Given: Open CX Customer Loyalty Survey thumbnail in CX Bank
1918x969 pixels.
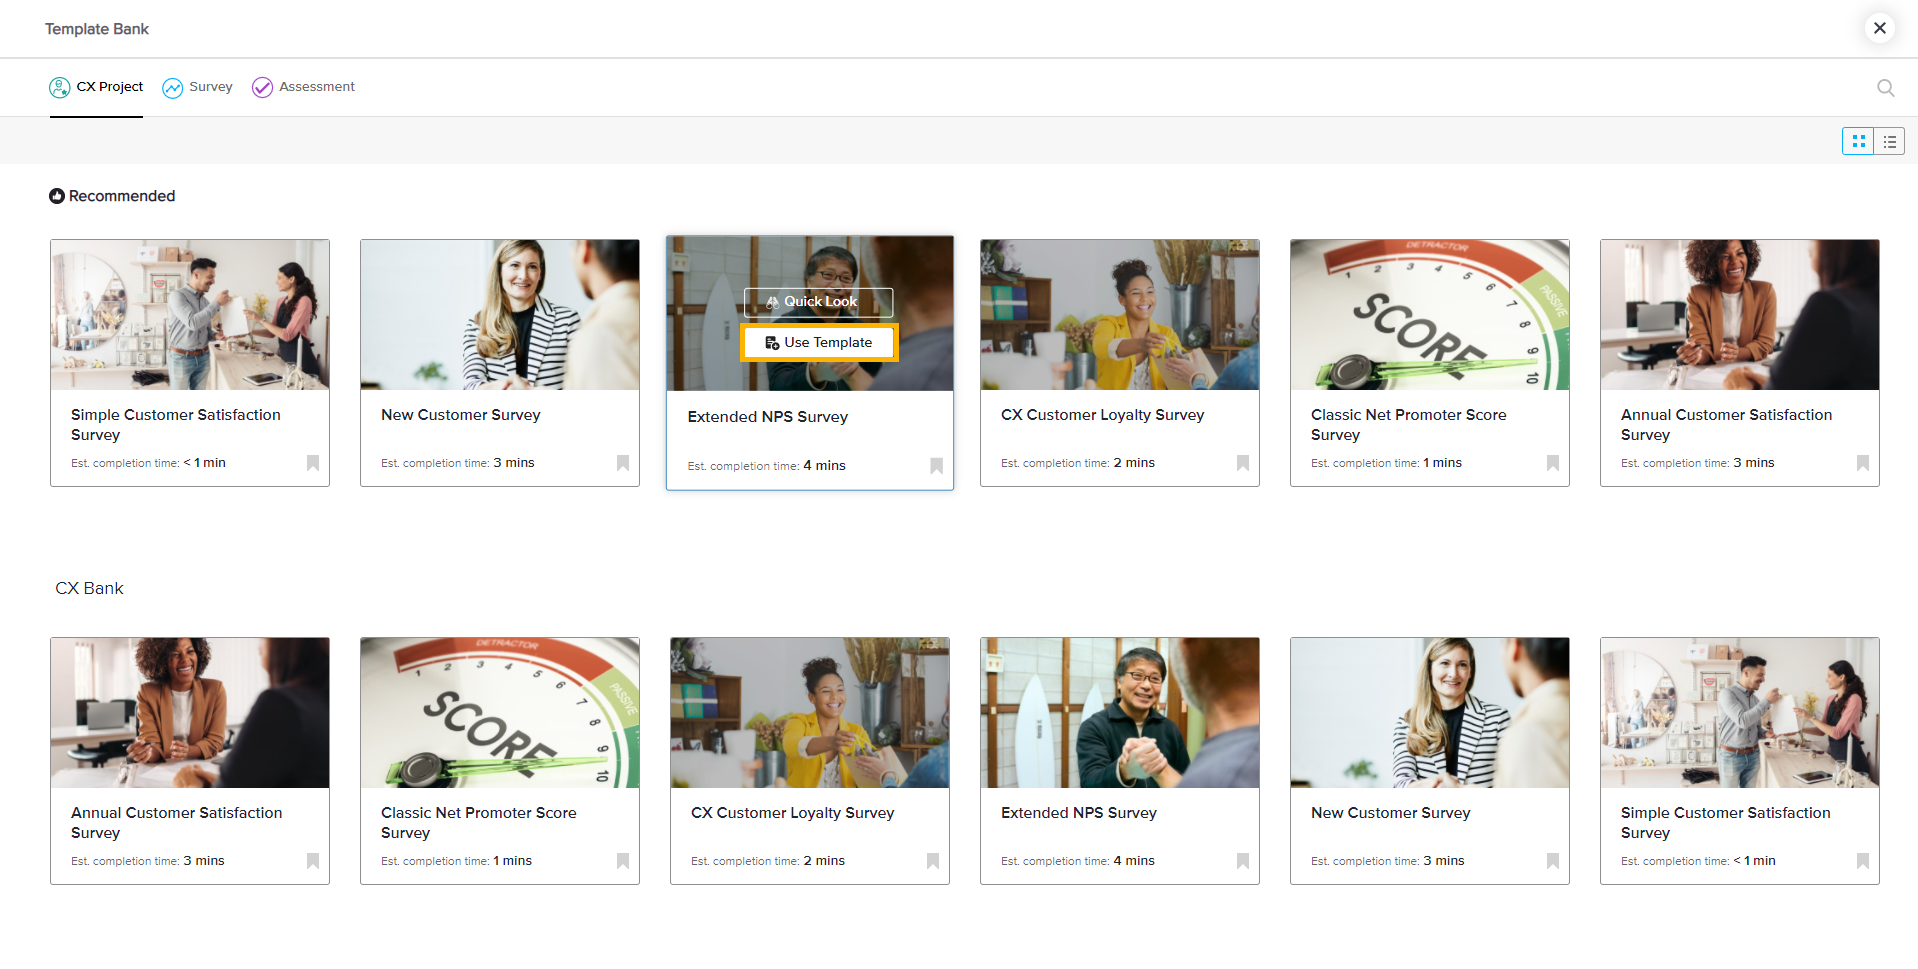Looking at the screenshot, I should [x=810, y=713].
